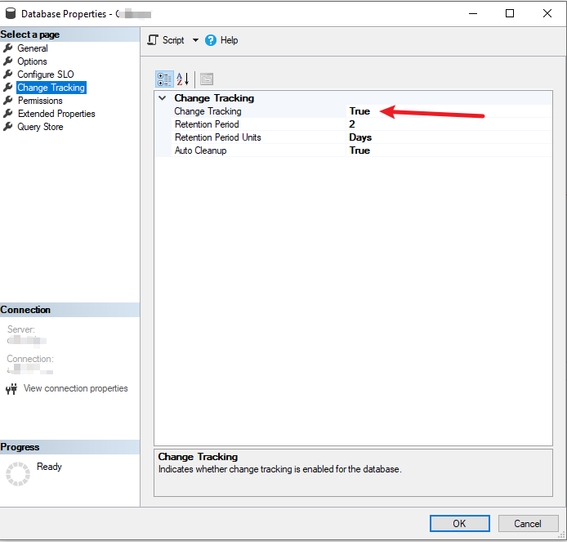The height and width of the screenshot is (542, 567).
Task: Open Help via blue question mark icon
Action: 210,40
